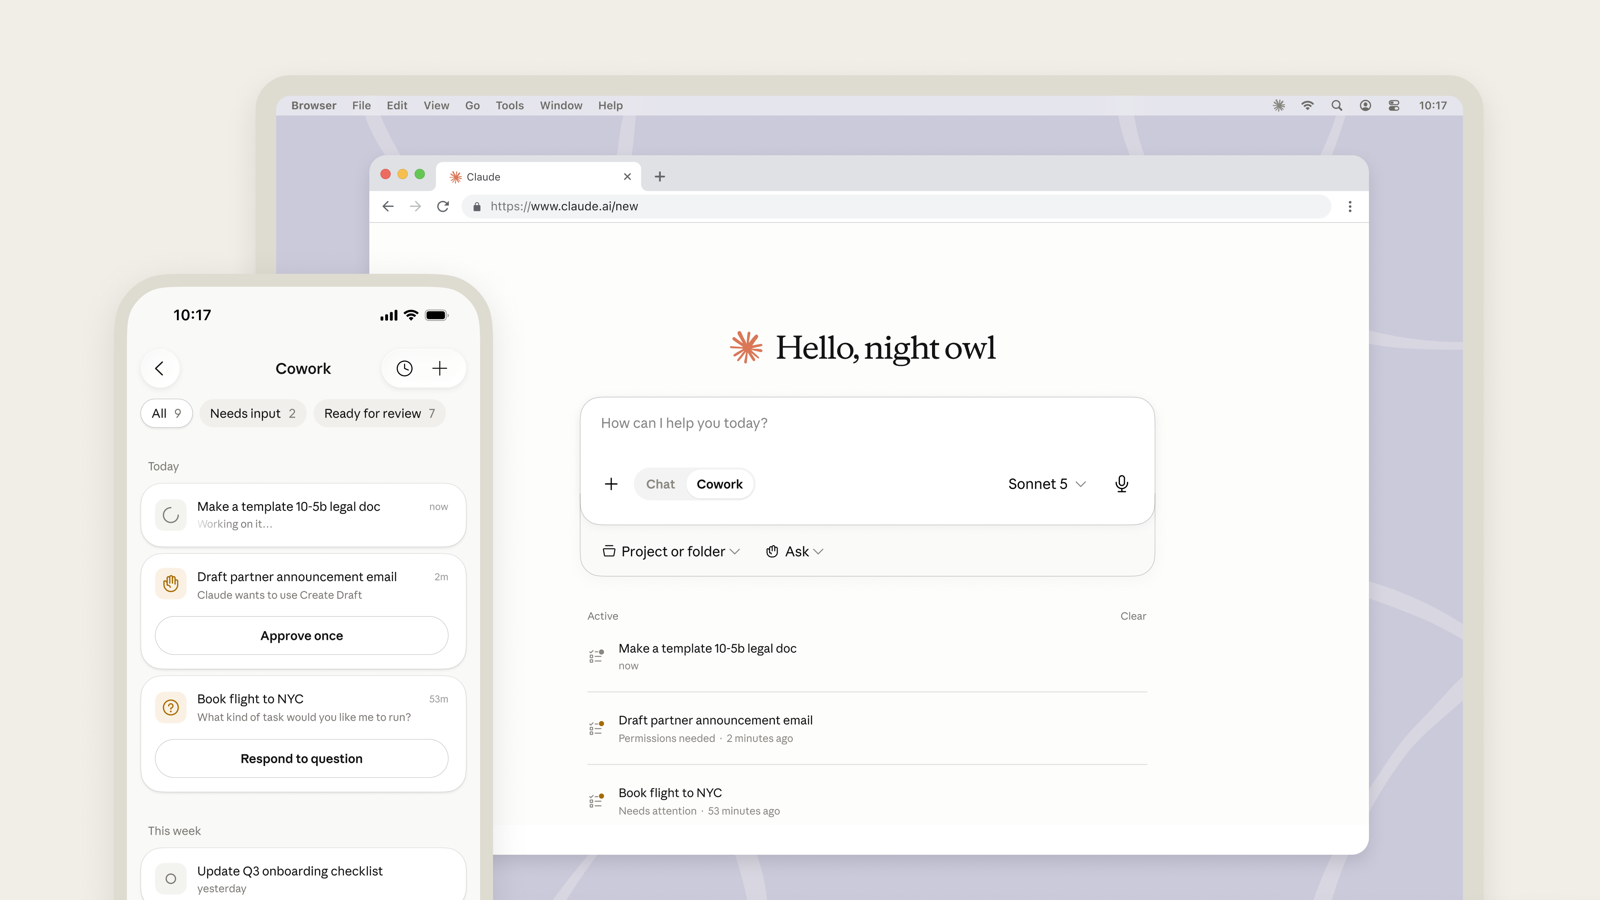Image resolution: width=1600 pixels, height=900 pixels.
Task: Click task icon beside Make a template row in browser
Action: (x=596, y=656)
